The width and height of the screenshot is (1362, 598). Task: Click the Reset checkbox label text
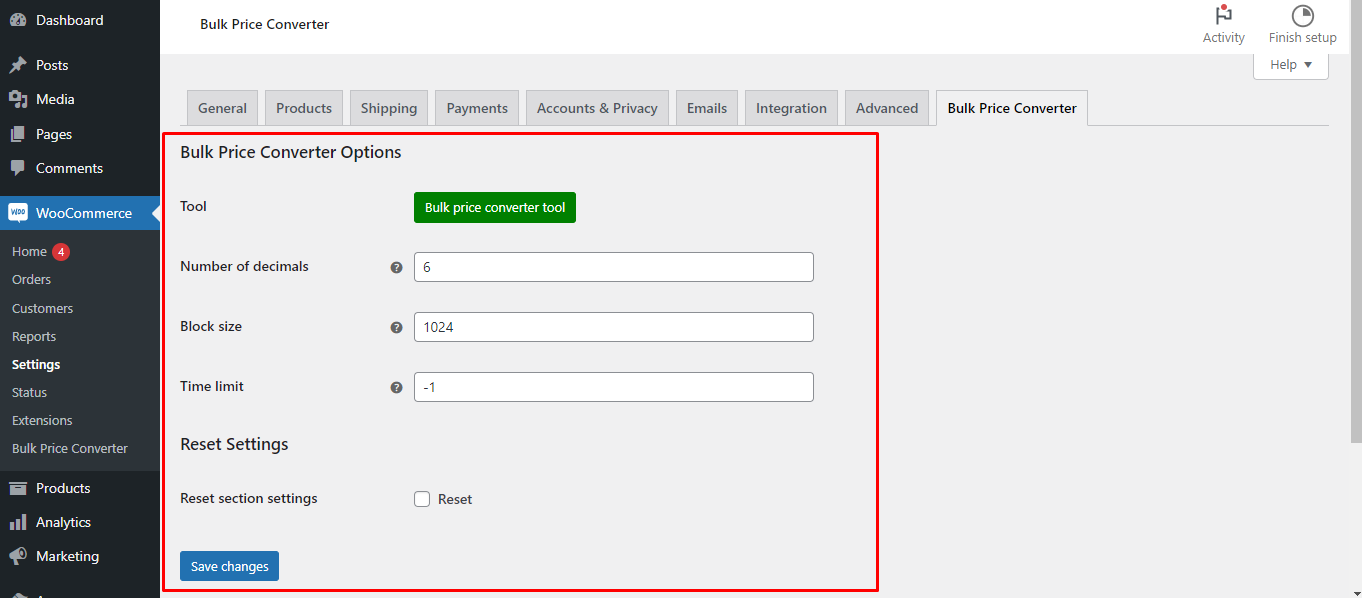coord(455,499)
